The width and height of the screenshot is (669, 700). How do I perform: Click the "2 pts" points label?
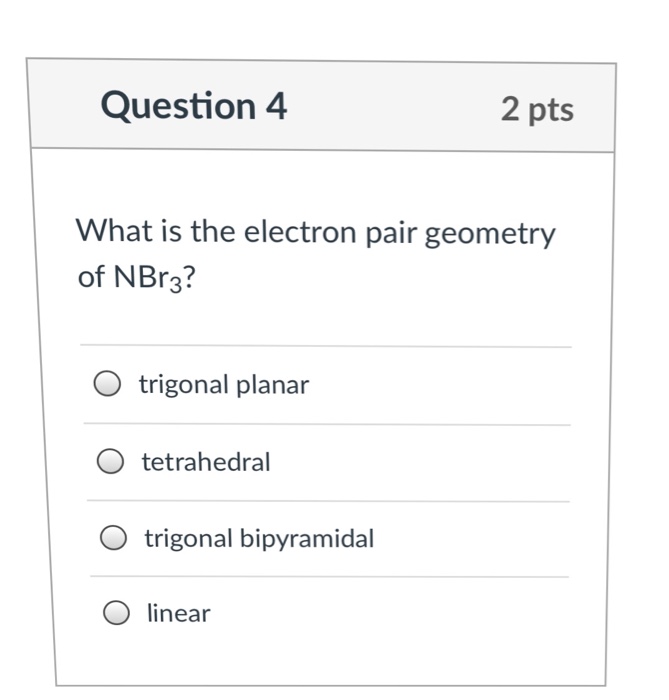(x=537, y=109)
